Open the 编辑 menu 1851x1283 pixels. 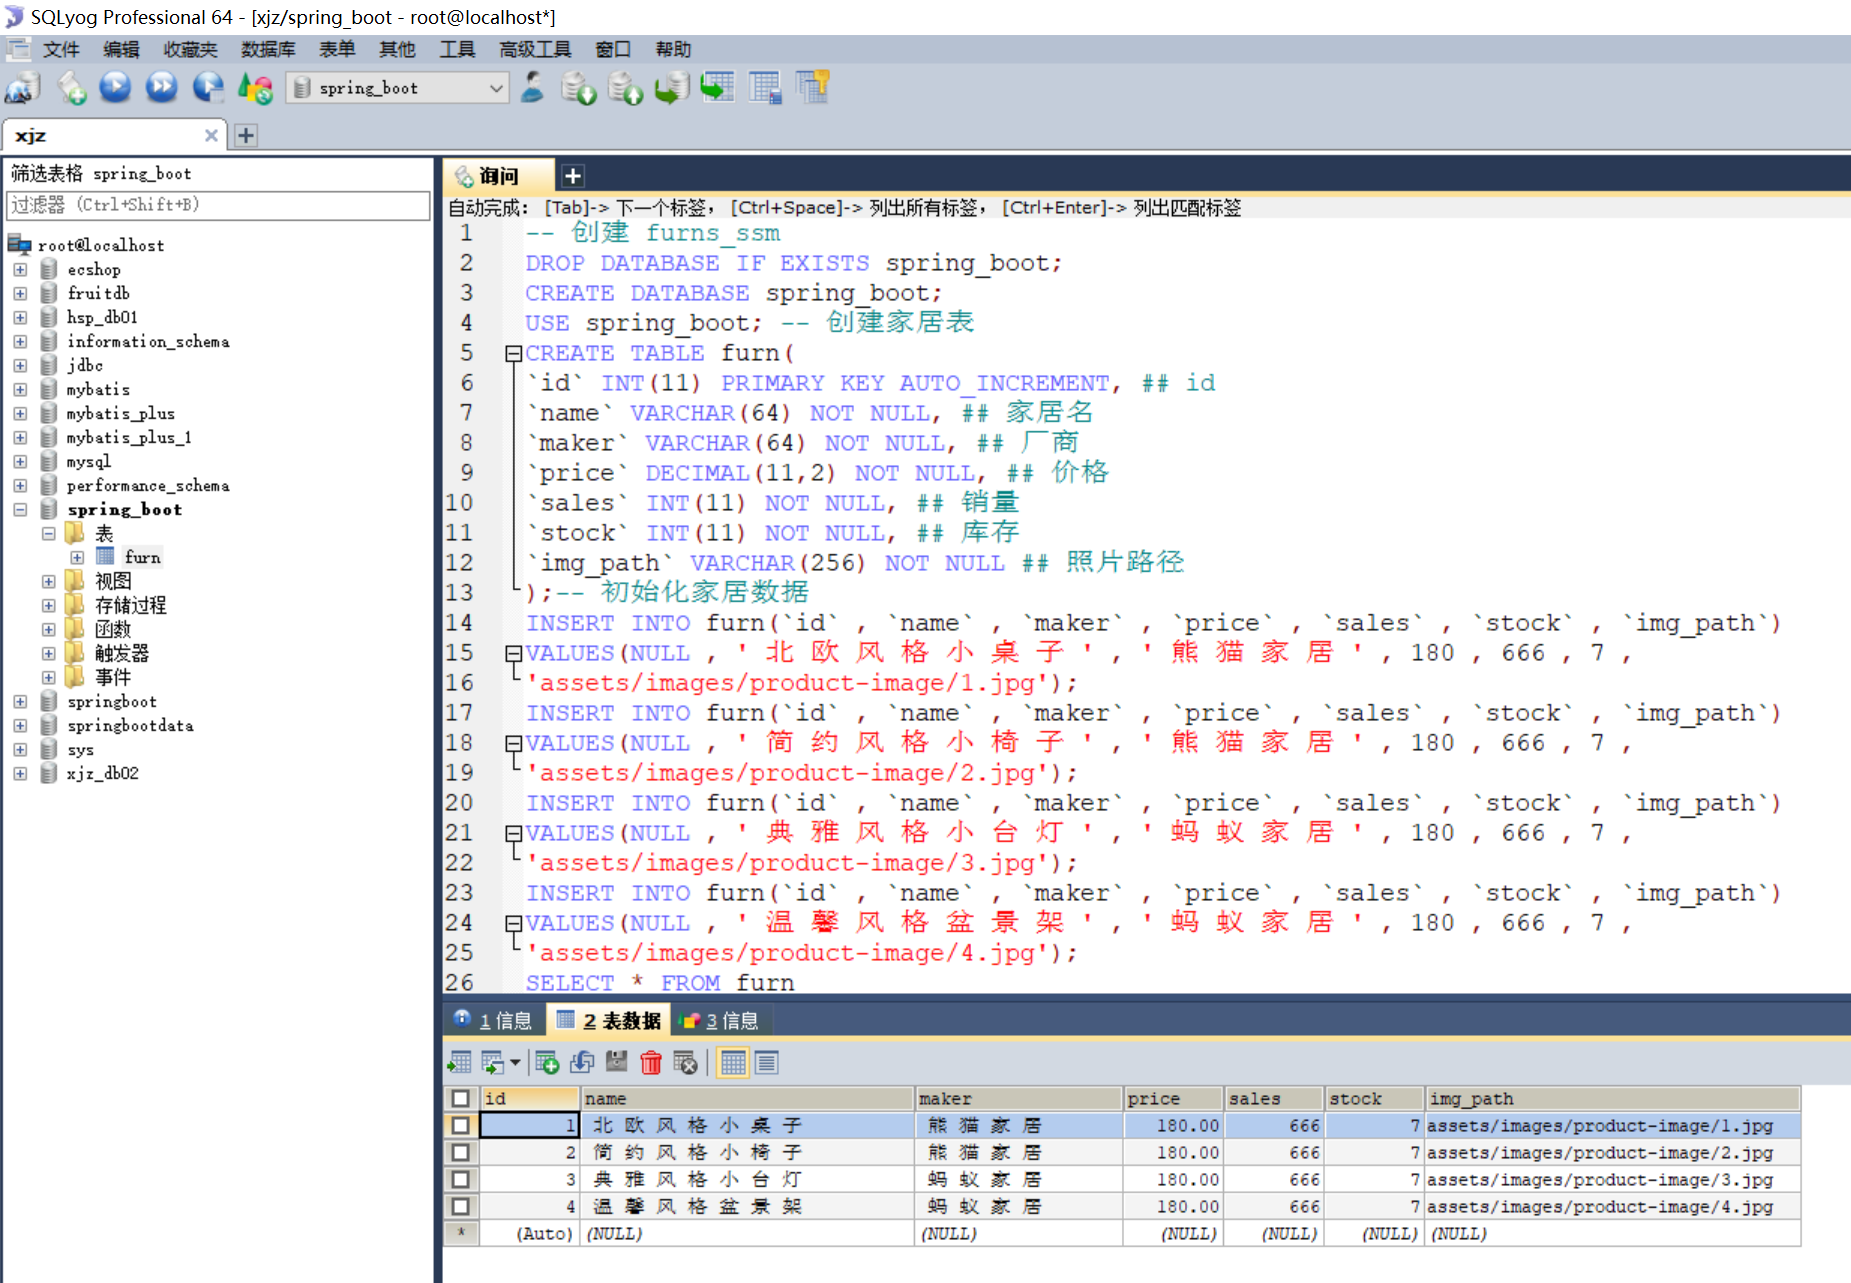coord(121,49)
